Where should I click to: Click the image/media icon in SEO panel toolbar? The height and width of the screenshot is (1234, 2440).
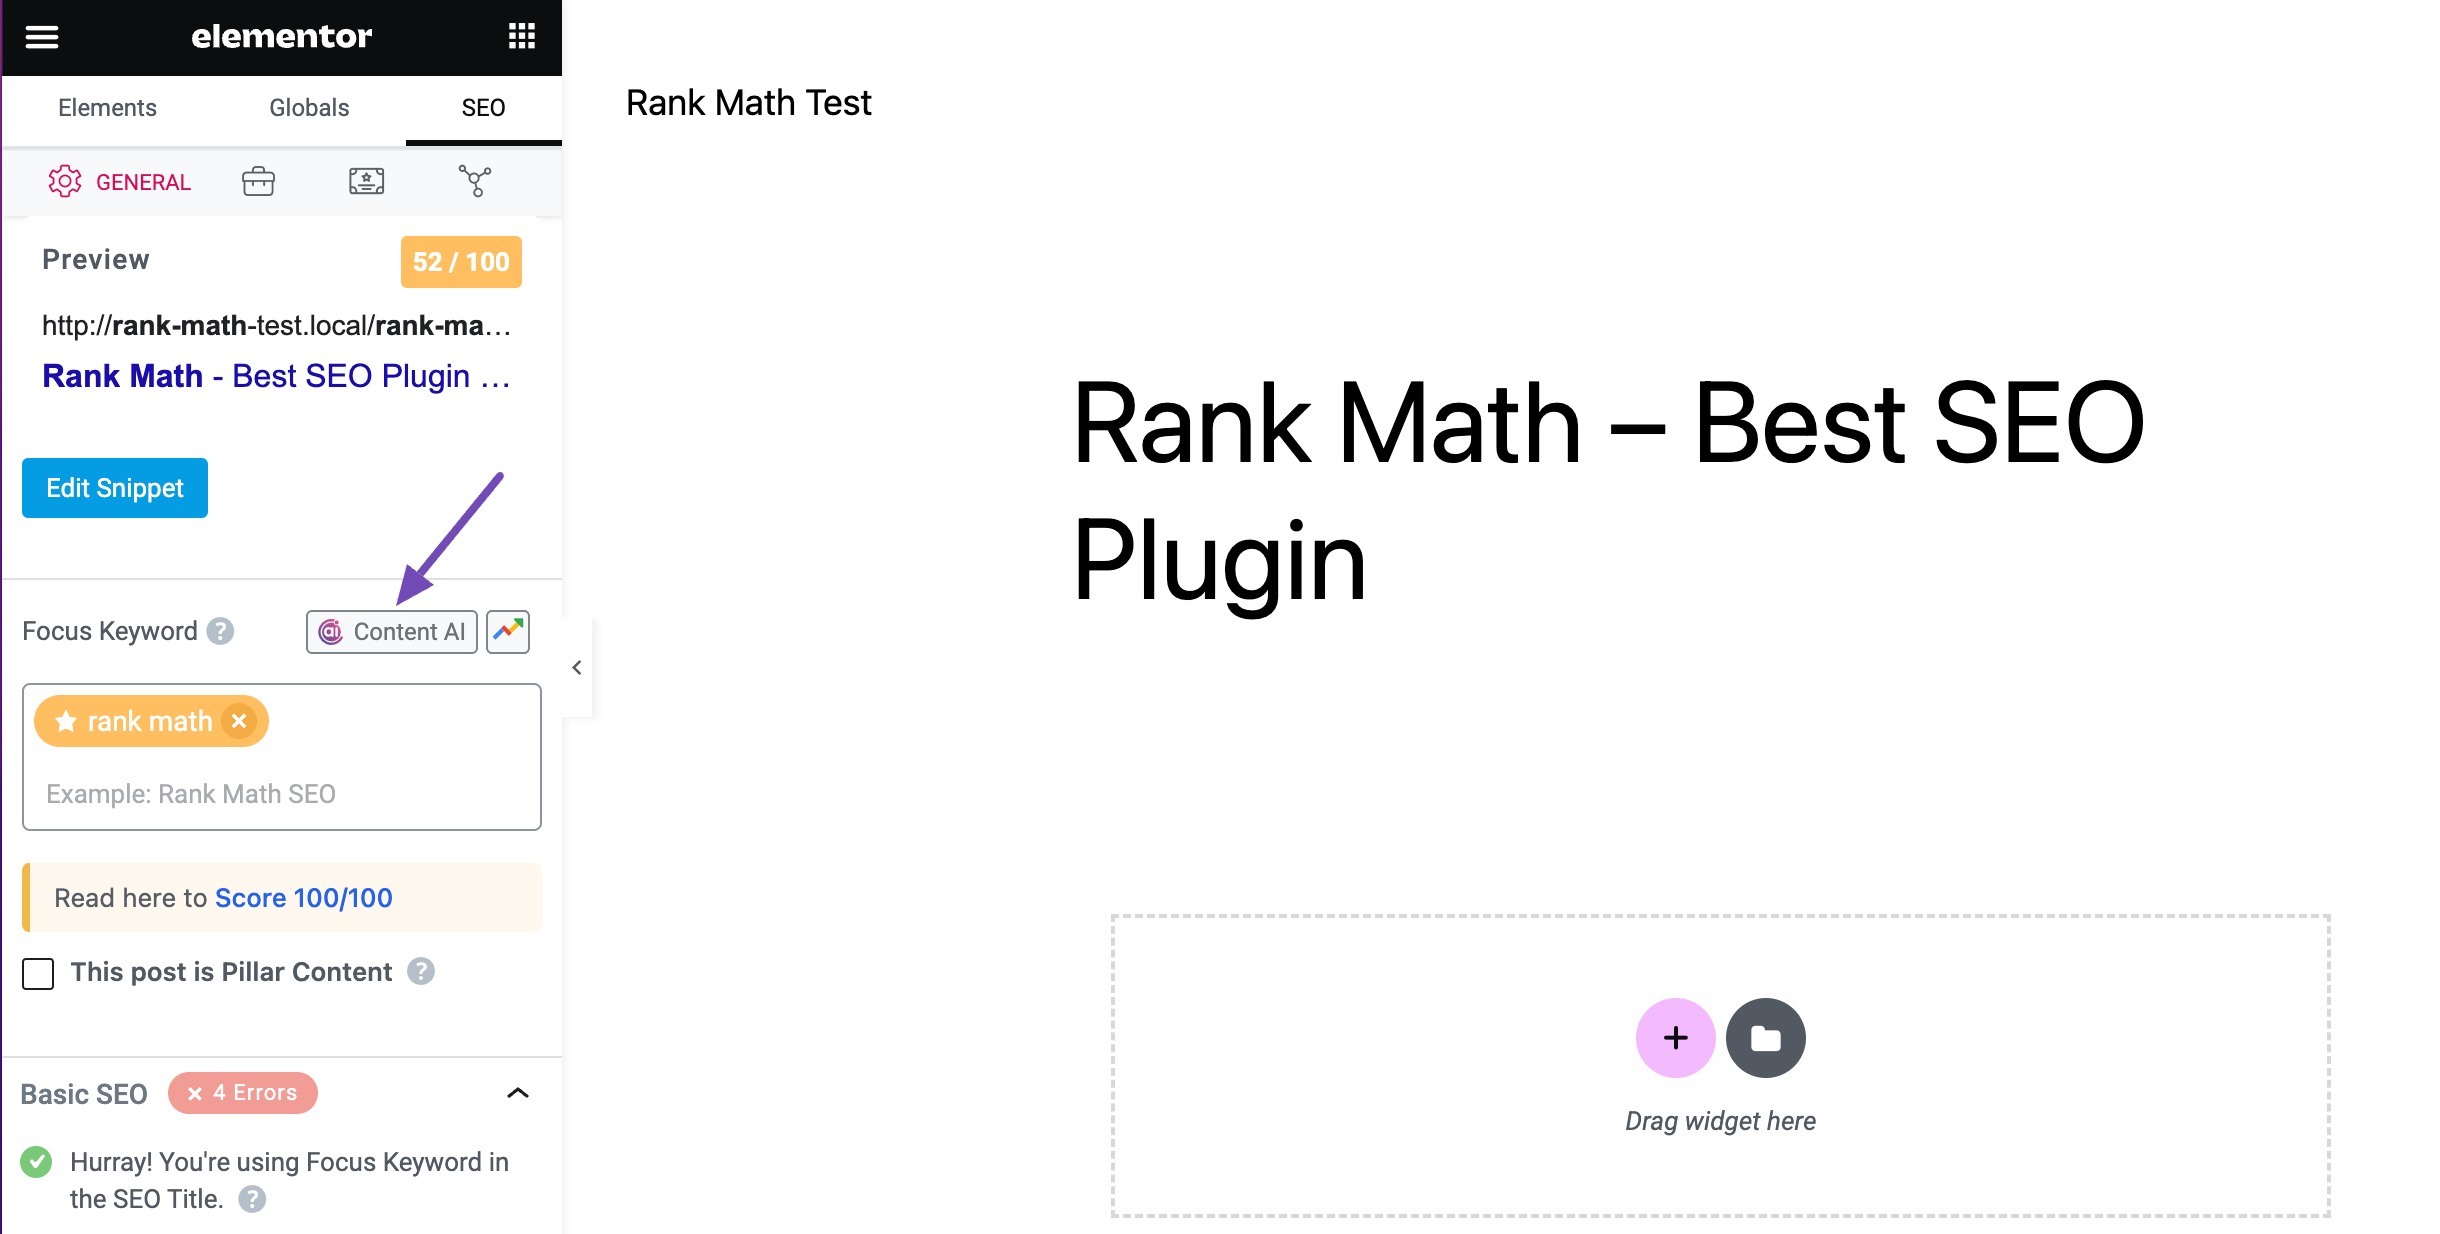coord(367,179)
